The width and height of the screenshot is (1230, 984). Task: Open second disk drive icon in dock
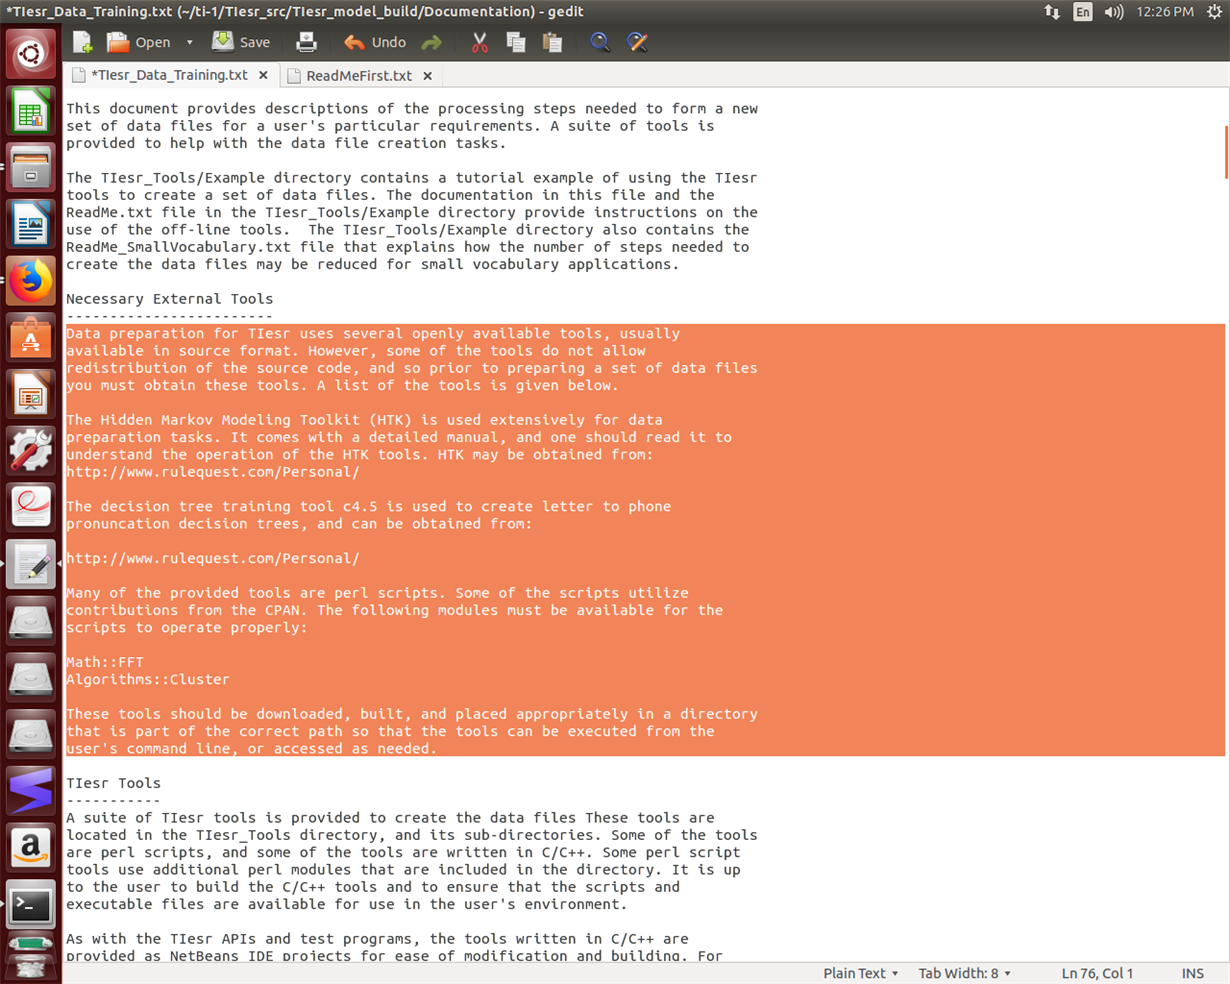tap(31, 678)
